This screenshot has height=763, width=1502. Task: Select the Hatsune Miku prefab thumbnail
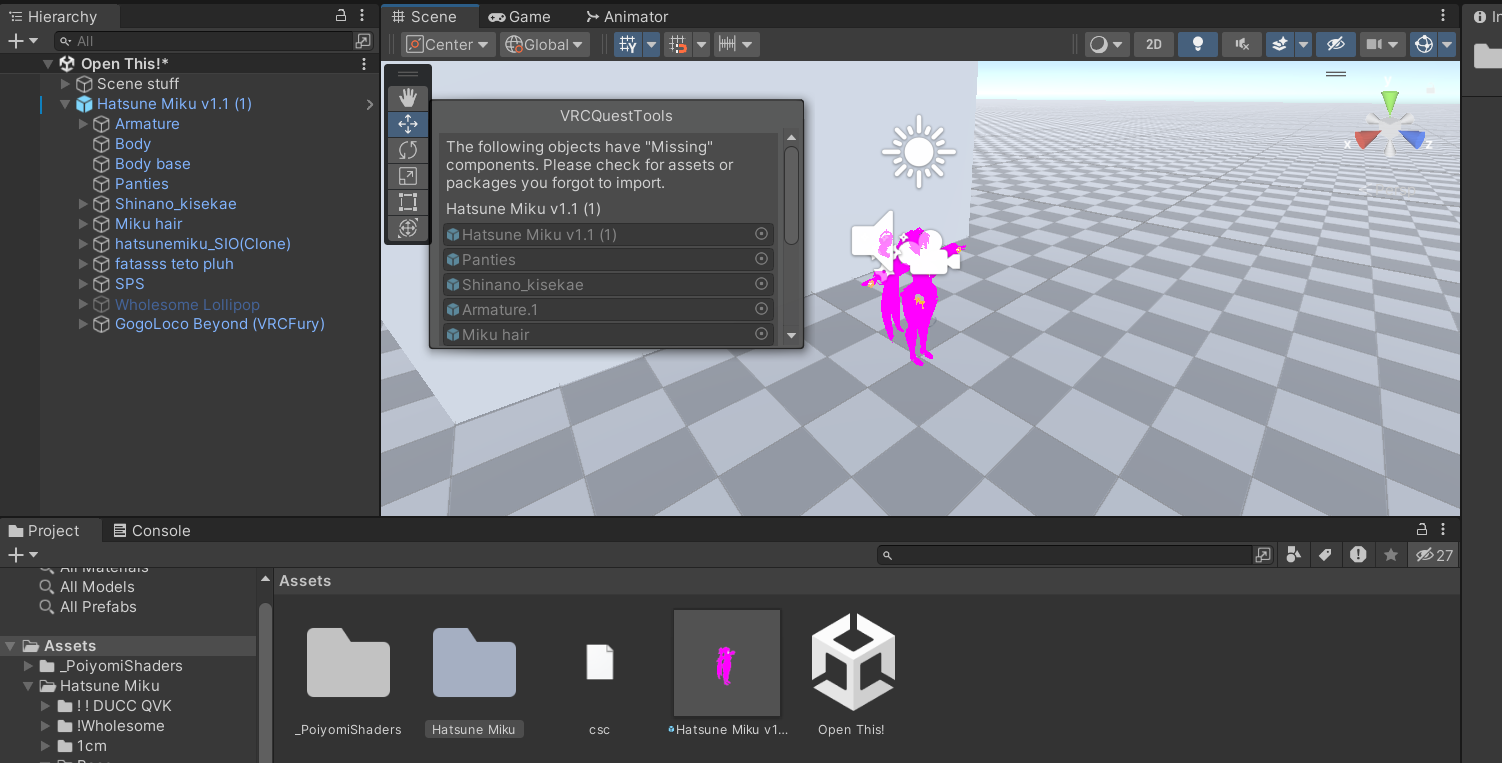coord(727,663)
